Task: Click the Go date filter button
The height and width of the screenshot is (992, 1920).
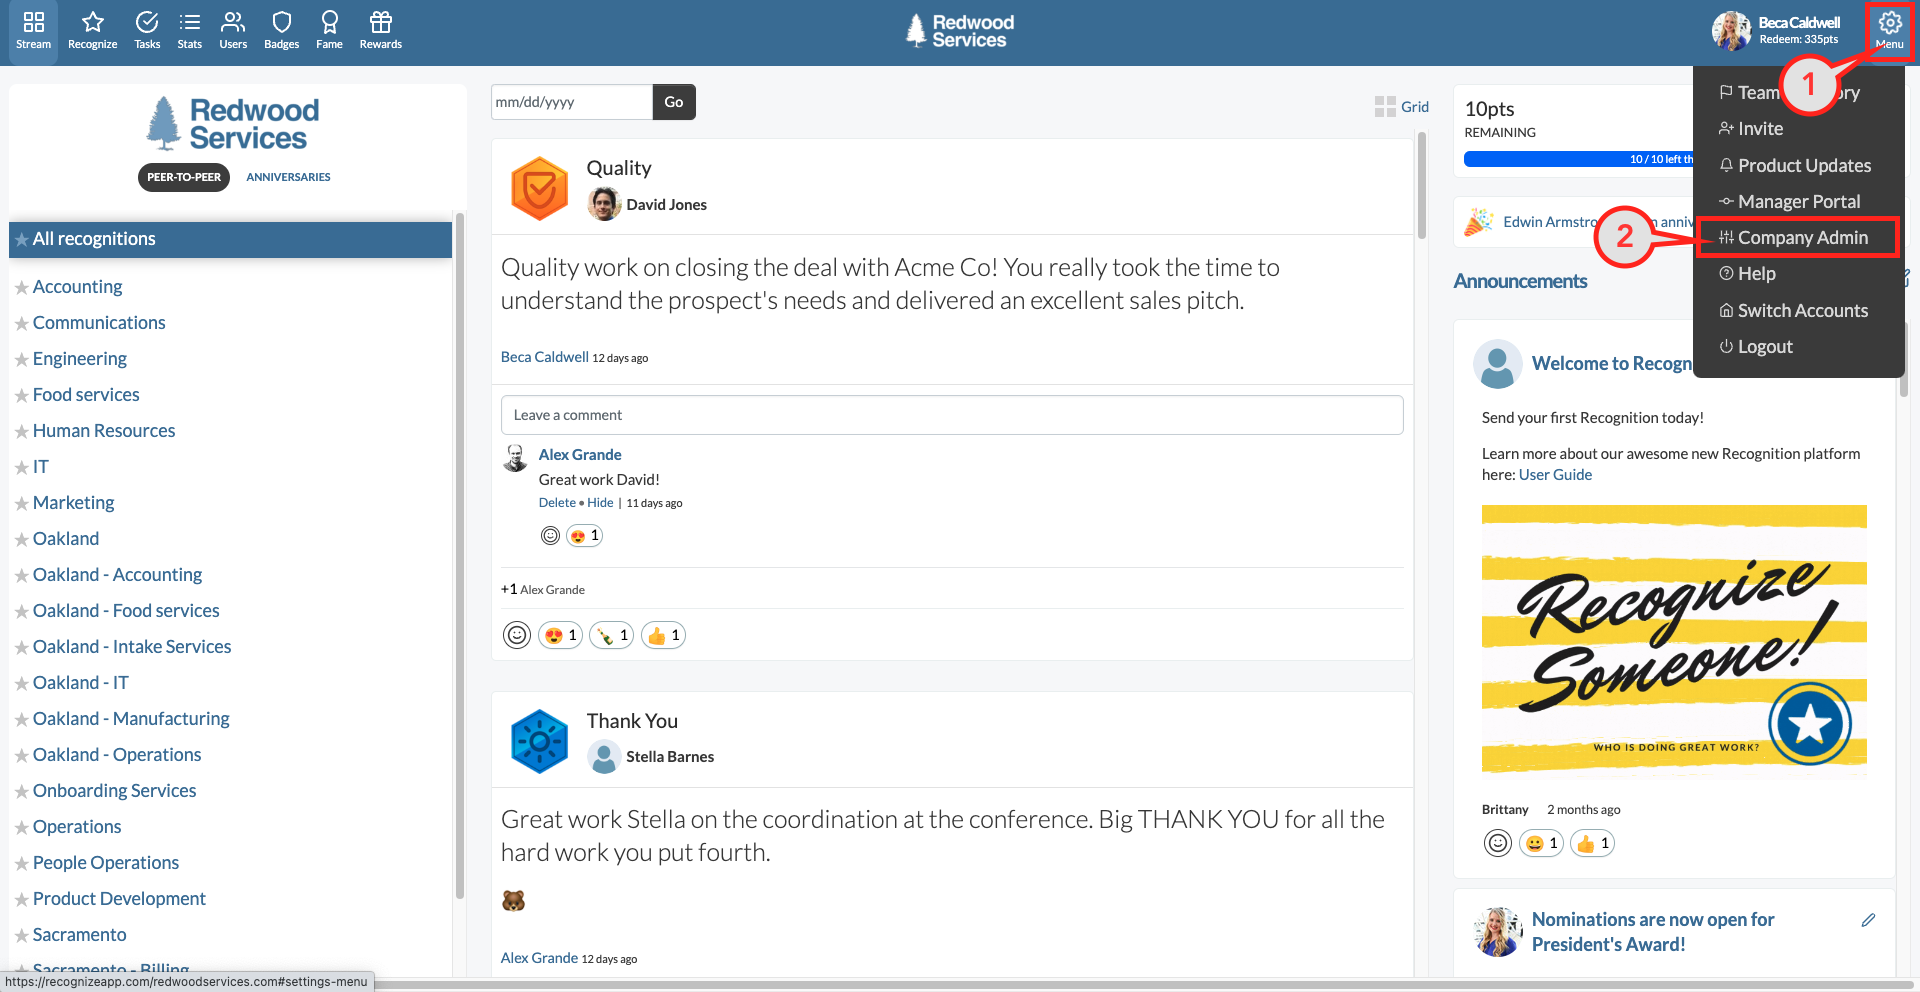Action: click(x=673, y=101)
